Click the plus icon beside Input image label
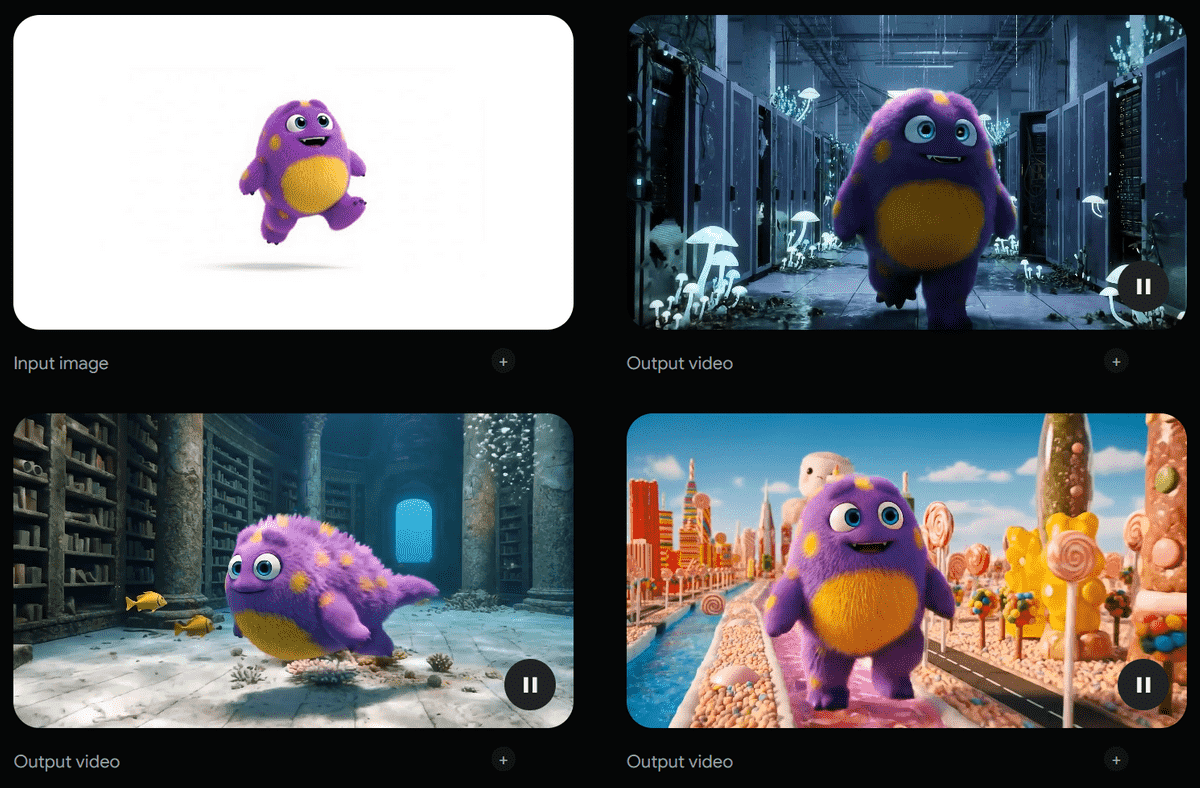 tap(503, 361)
